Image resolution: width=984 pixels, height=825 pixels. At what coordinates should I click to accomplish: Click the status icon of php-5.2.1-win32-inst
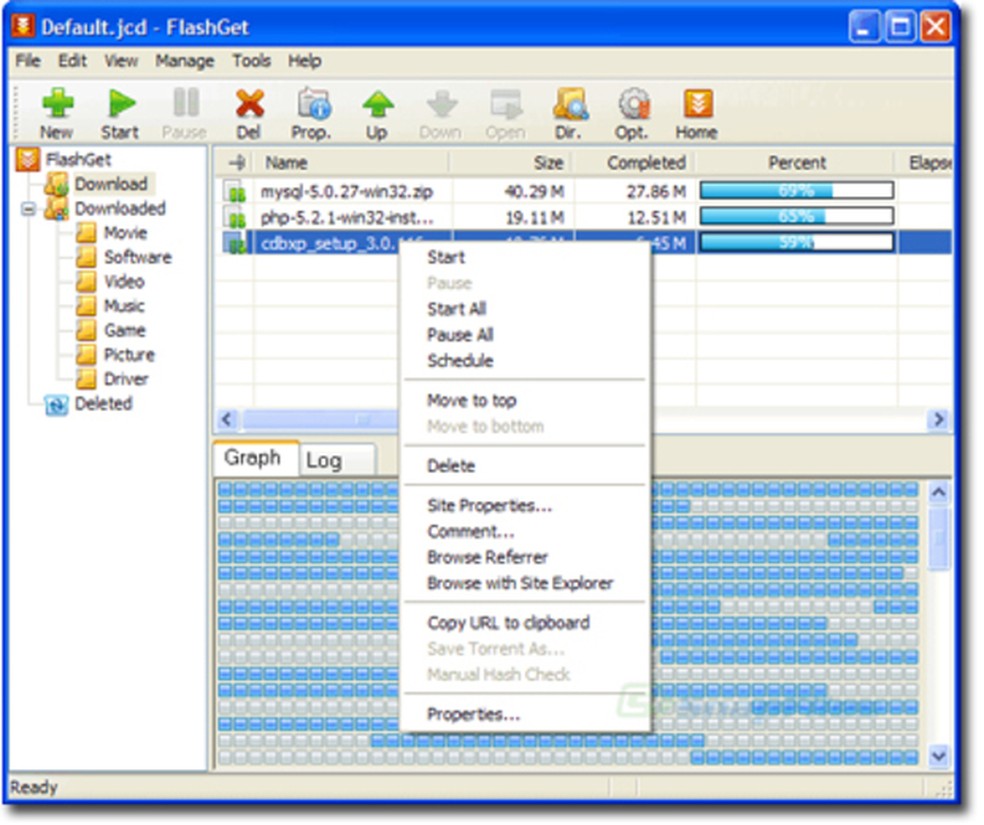pyautogui.click(x=235, y=218)
